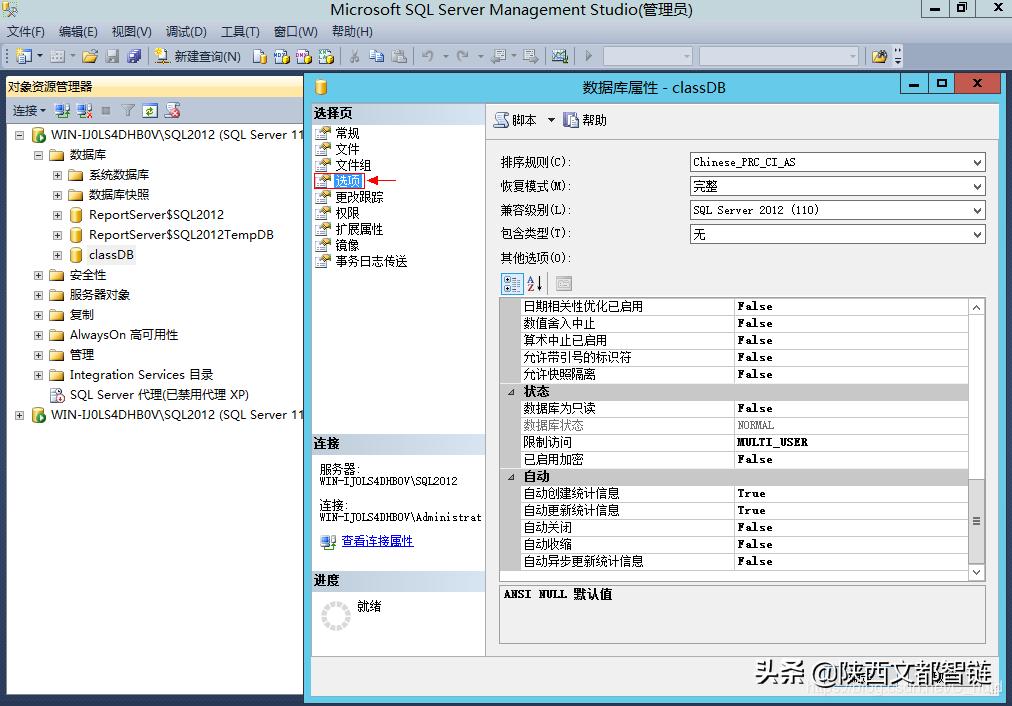Click the 帮助 help button in dialog
1012x706 pixels.
tap(585, 120)
